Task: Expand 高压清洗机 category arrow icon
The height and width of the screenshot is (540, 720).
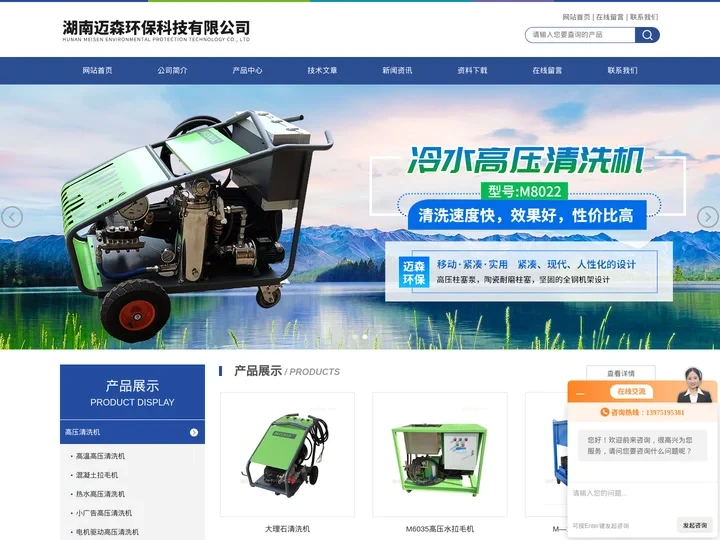Action: [194, 432]
